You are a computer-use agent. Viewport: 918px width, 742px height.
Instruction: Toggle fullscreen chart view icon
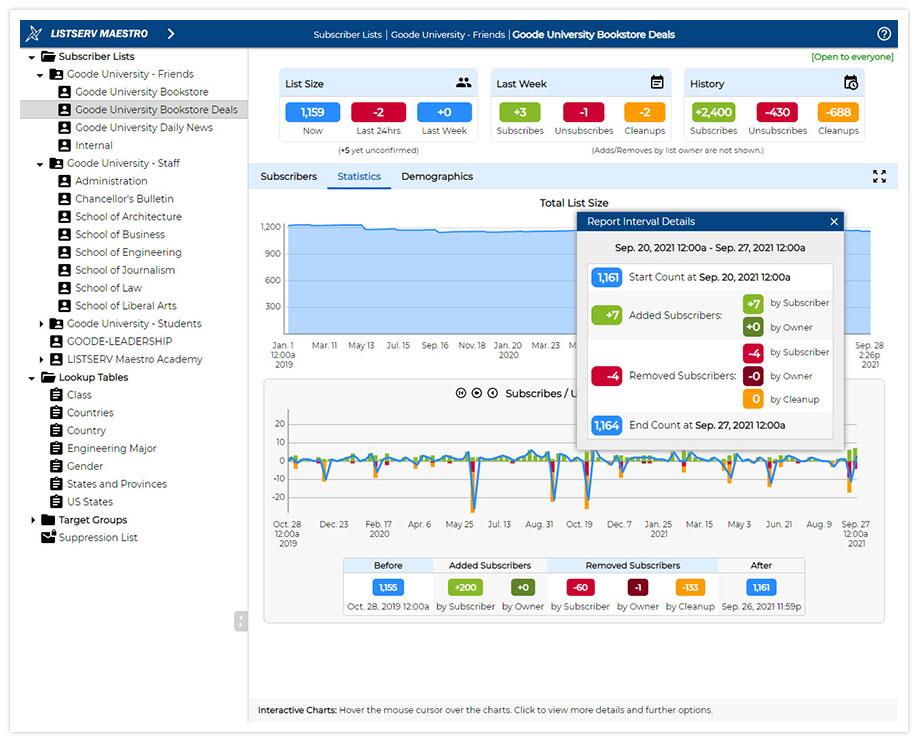pyautogui.click(x=879, y=176)
